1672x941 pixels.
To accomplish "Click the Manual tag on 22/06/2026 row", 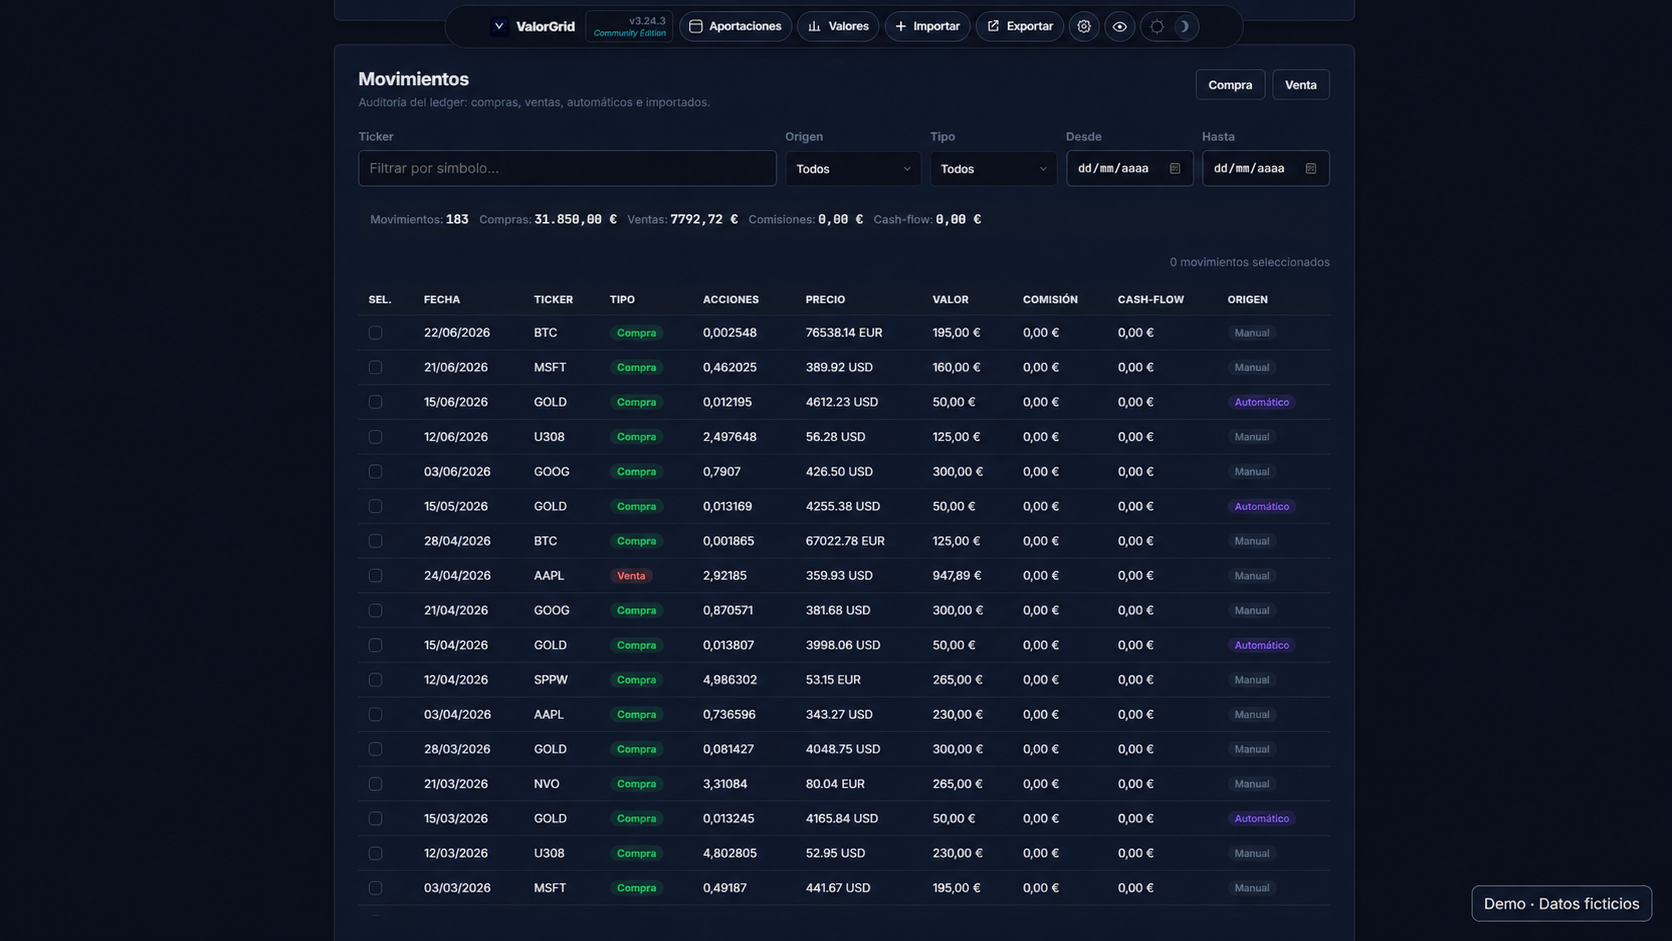I will tap(1251, 333).
